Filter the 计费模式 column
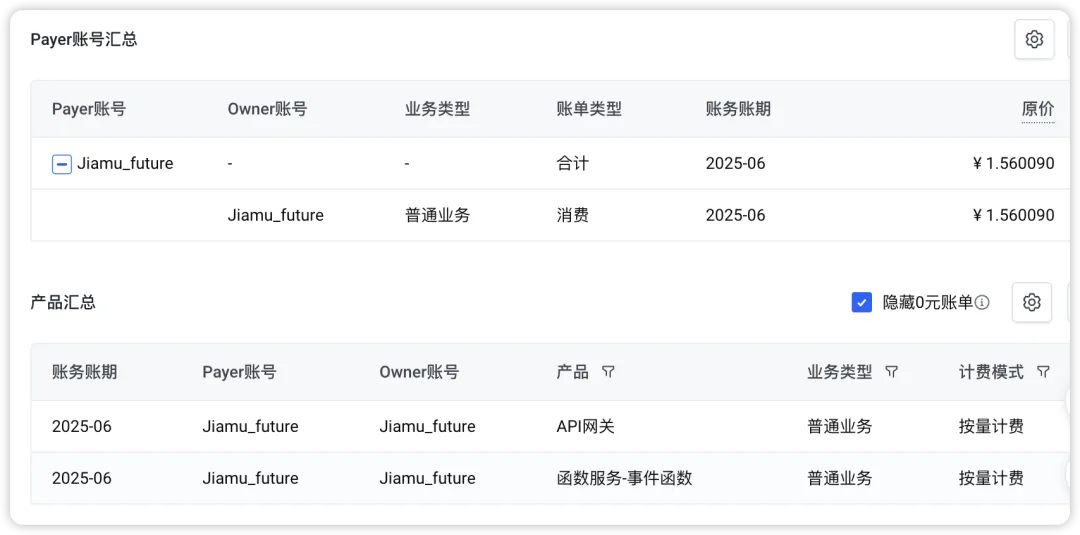 (x=1043, y=372)
